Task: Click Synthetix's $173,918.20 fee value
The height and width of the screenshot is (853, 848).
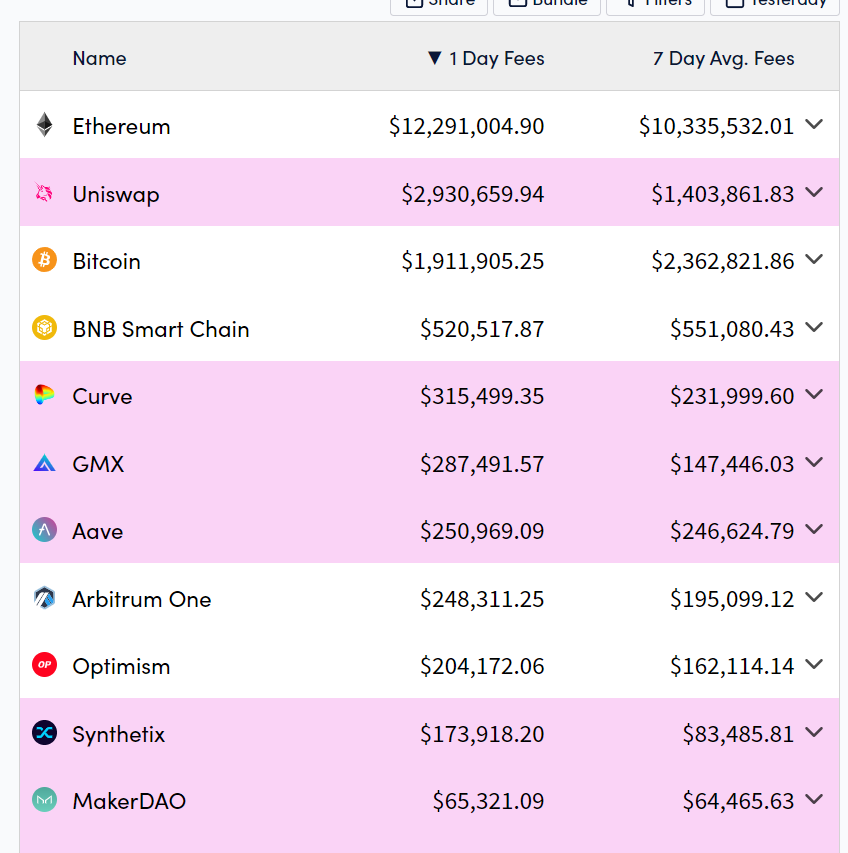Action: click(x=482, y=734)
